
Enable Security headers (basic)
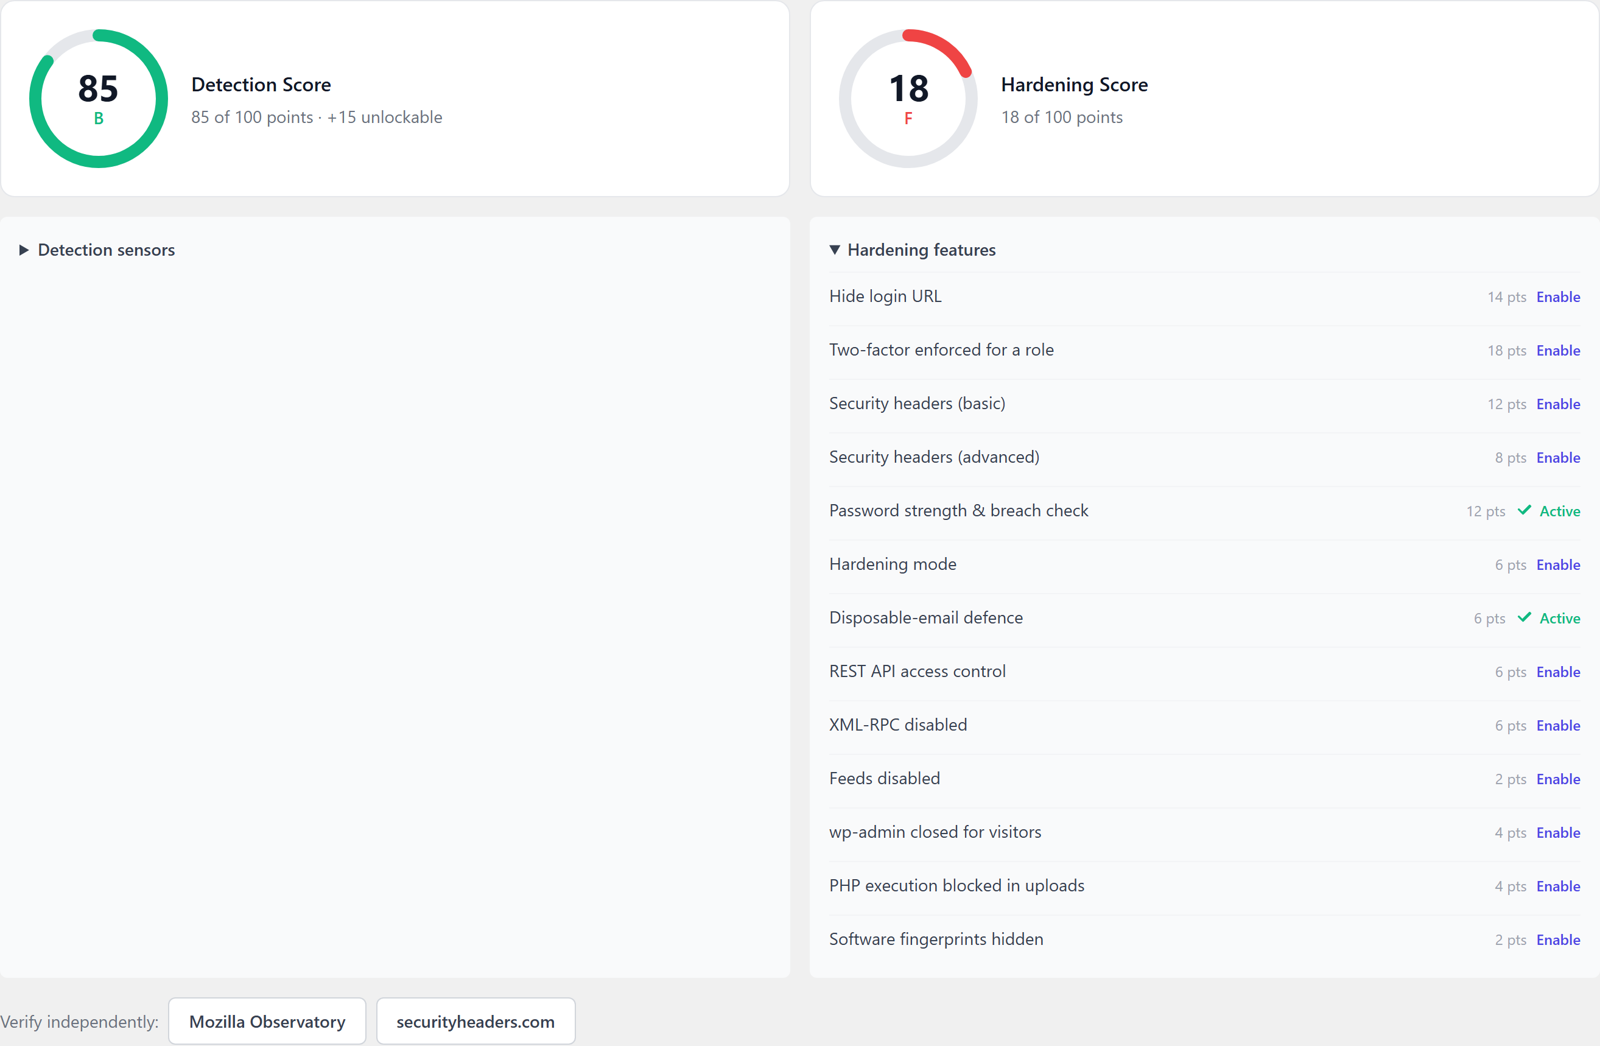click(x=1558, y=404)
